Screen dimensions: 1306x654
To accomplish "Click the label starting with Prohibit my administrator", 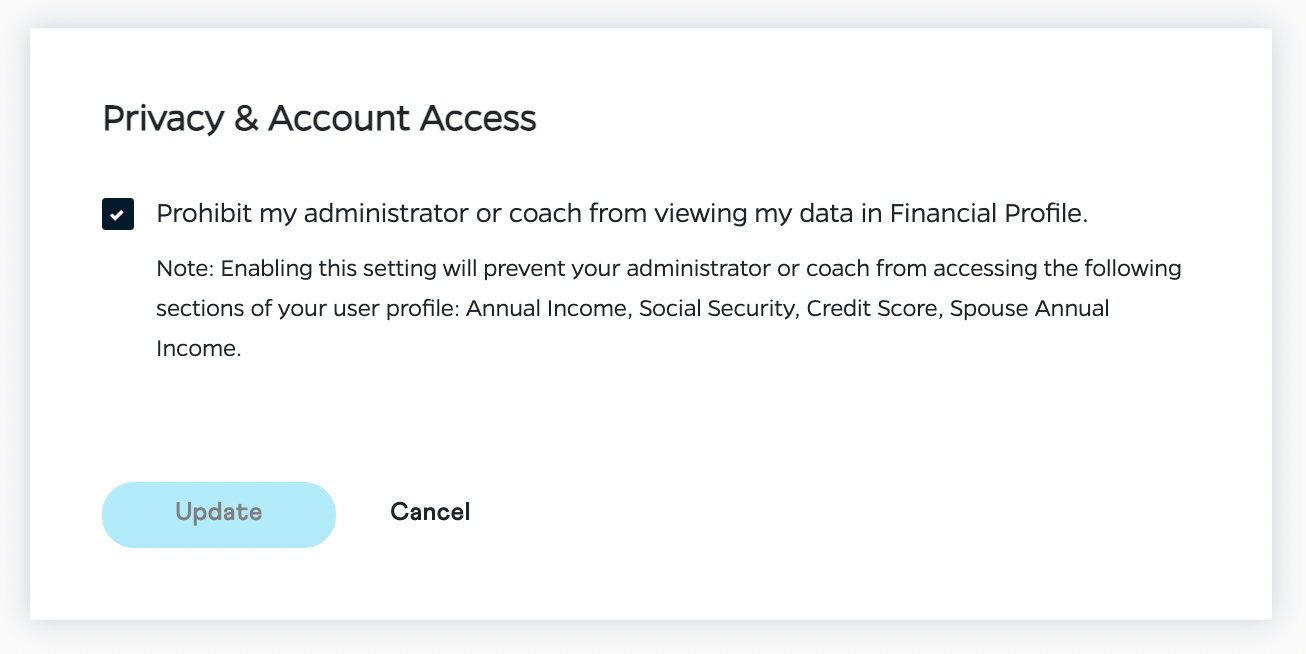I will coord(621,213).
